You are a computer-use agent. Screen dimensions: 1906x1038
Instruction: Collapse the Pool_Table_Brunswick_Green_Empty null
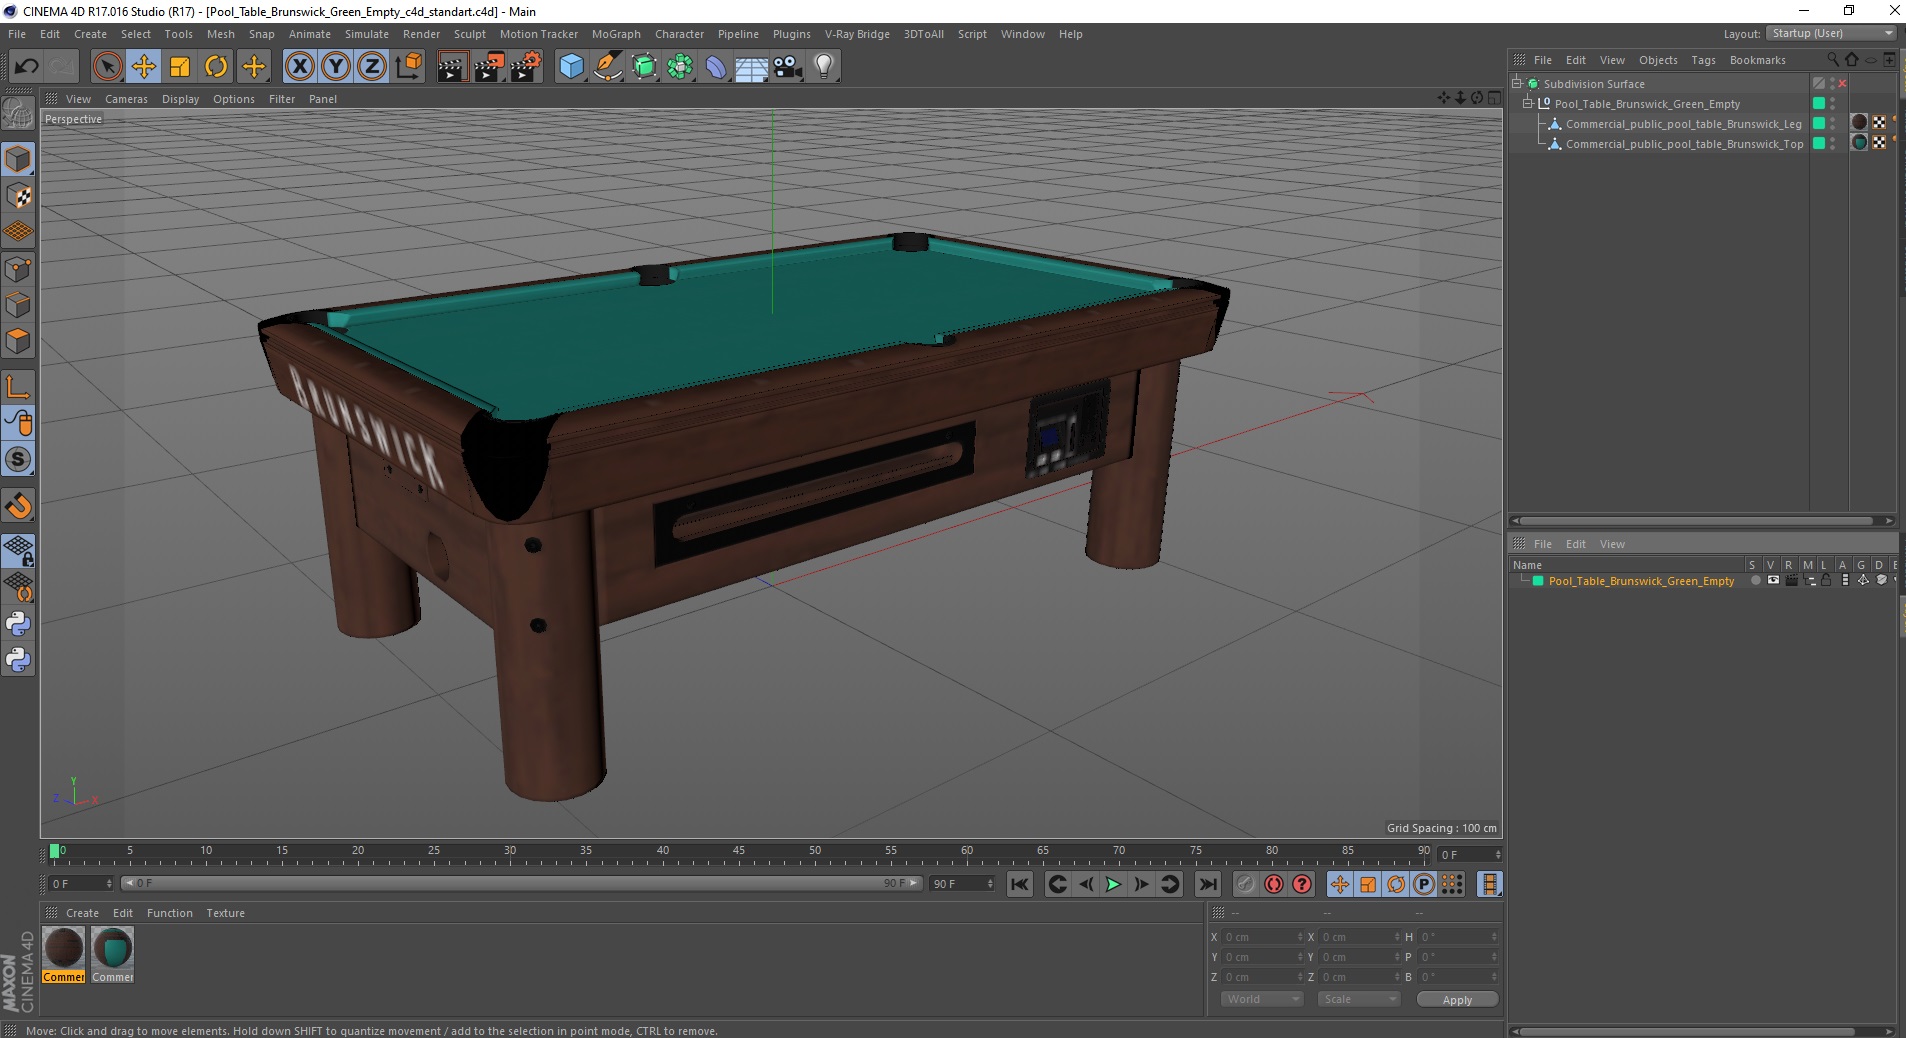(1528, 103)
